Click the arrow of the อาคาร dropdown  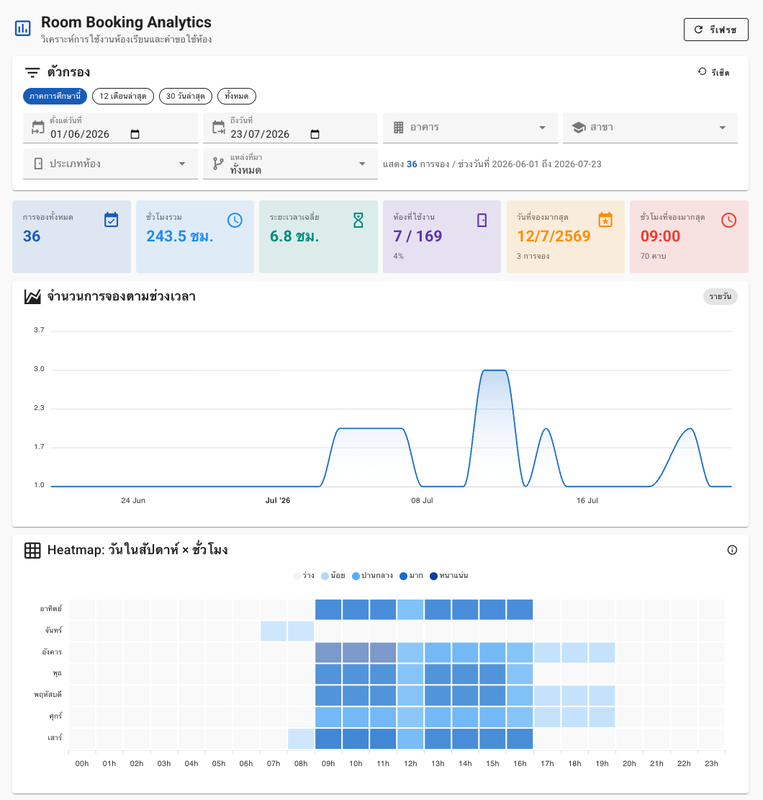coord(543,128)
